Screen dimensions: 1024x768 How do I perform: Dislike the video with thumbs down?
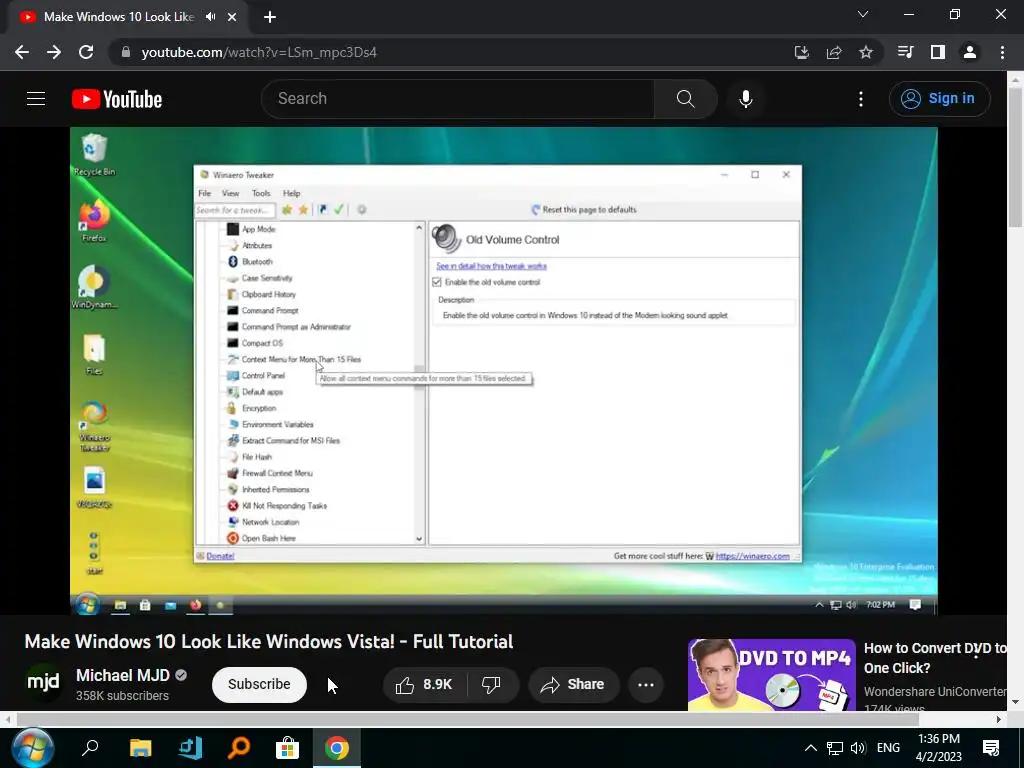tap(492, 684)
